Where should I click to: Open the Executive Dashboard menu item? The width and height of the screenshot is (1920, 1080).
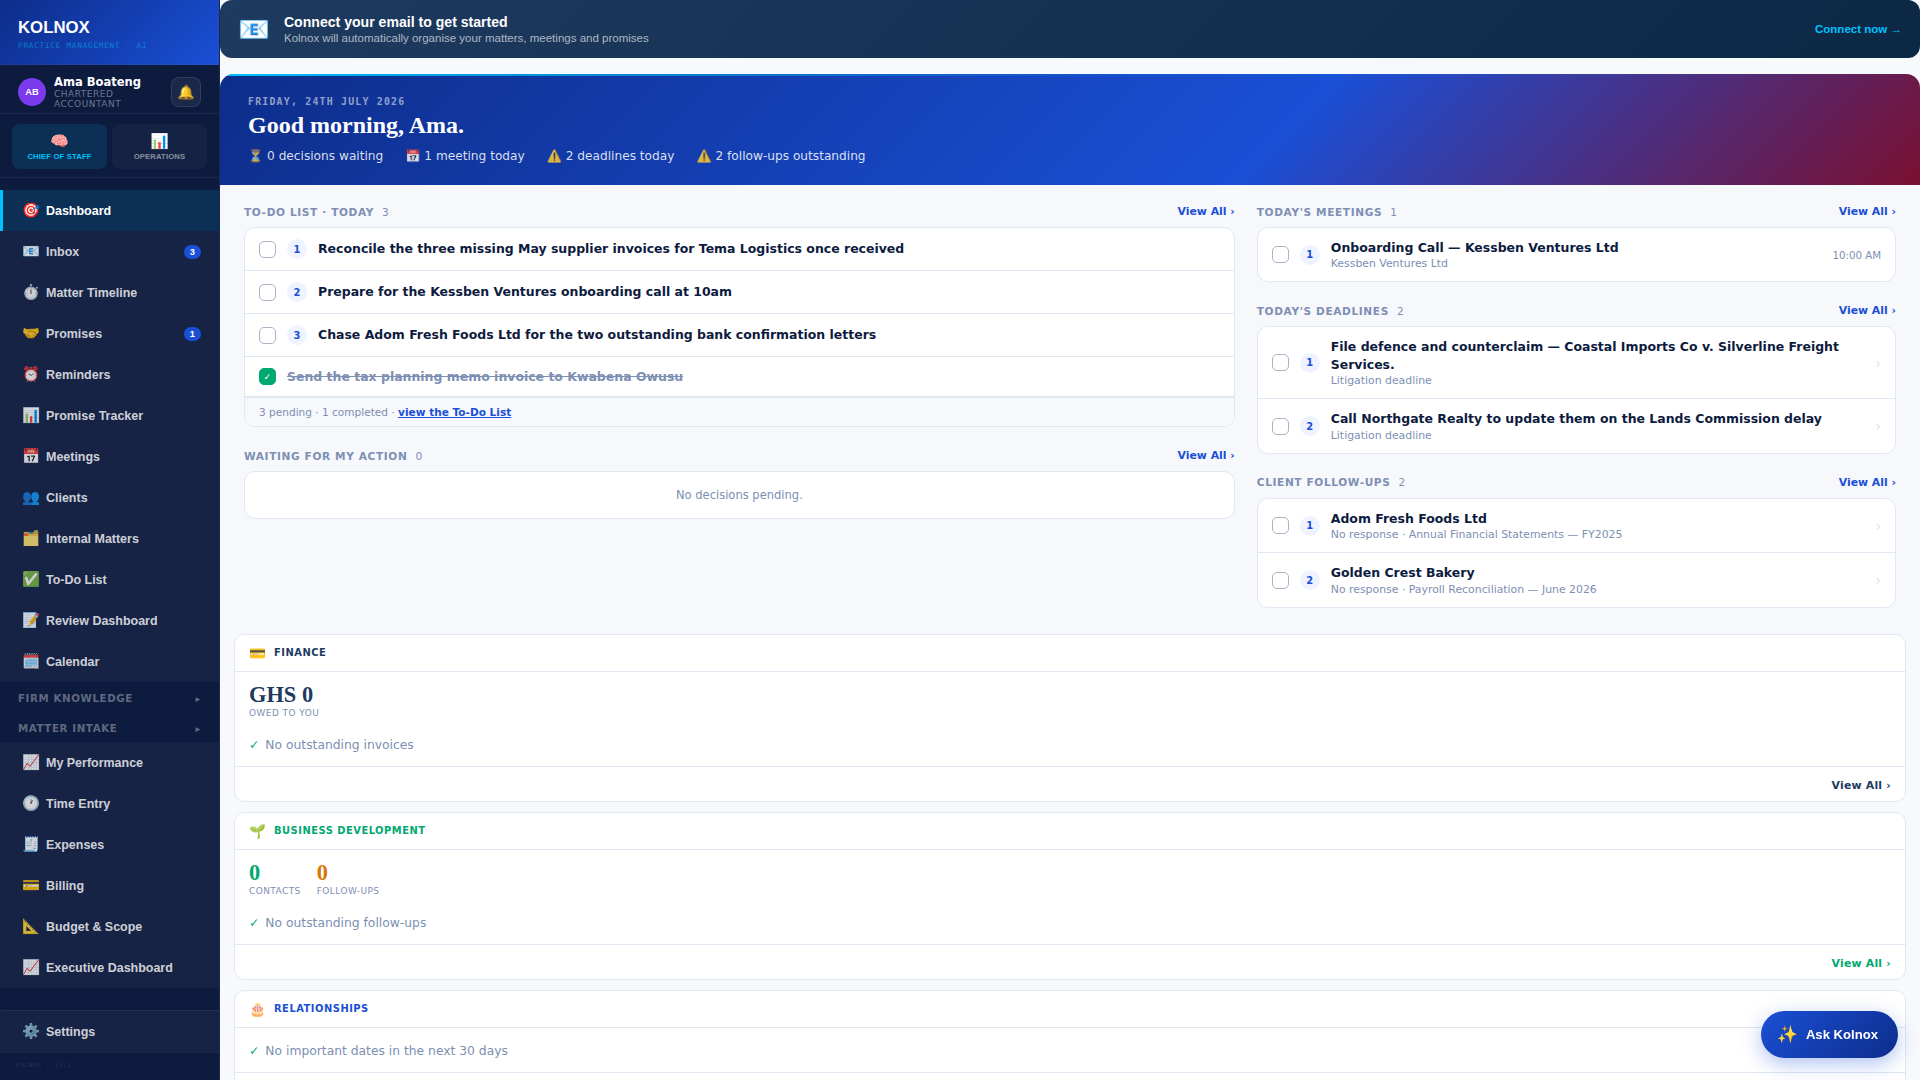[109, 967]
